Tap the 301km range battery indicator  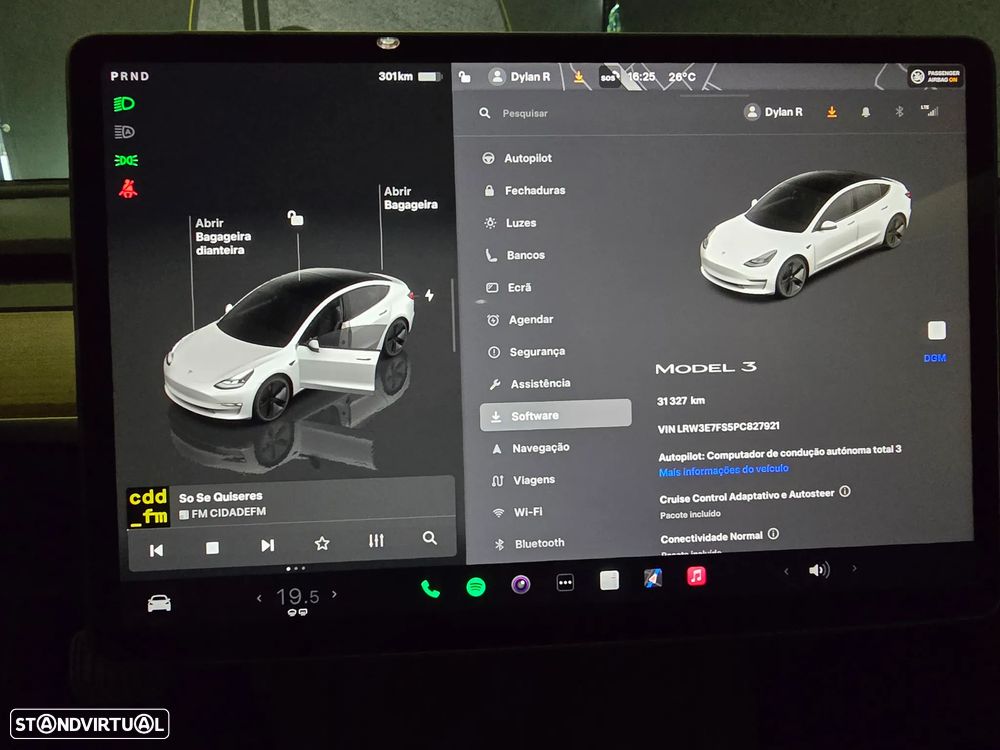pyautogui.click(x=409, y=77)
